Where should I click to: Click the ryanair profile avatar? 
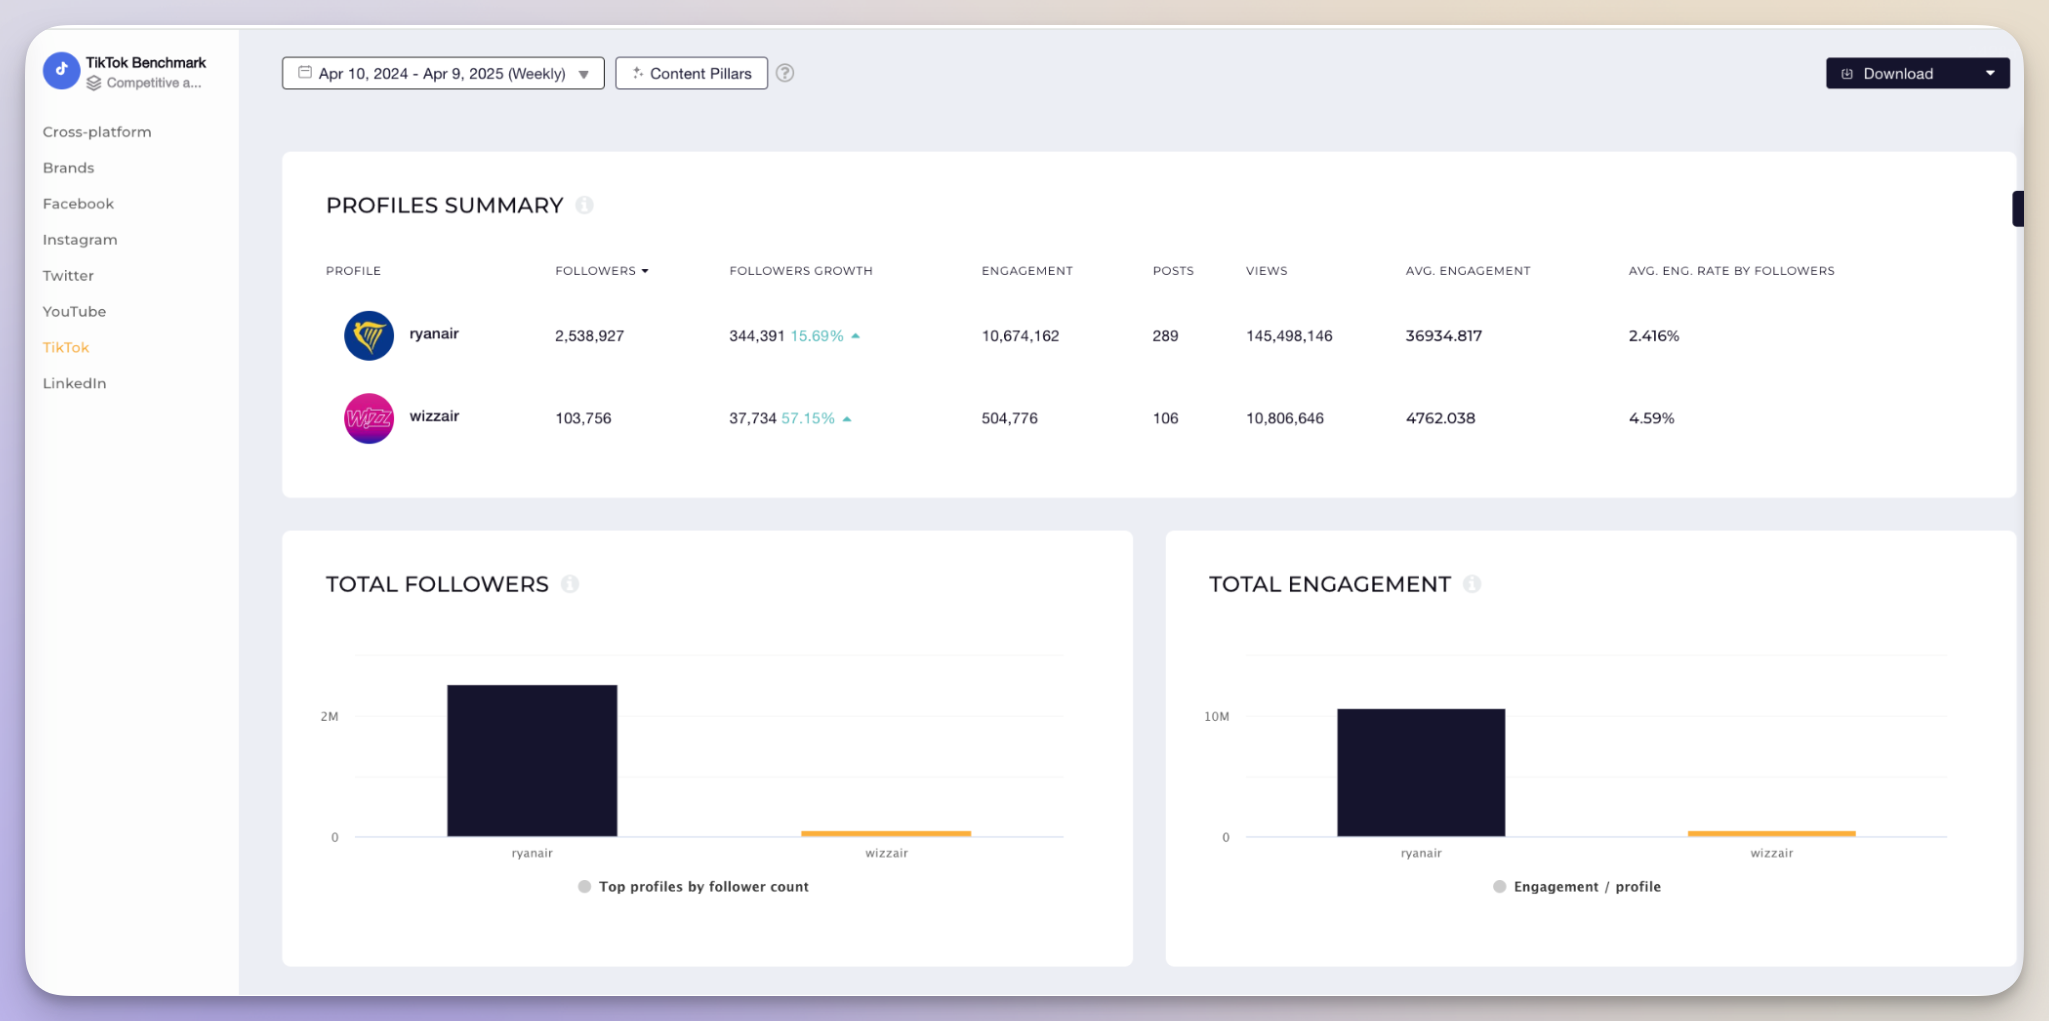[x=369, y=336]
